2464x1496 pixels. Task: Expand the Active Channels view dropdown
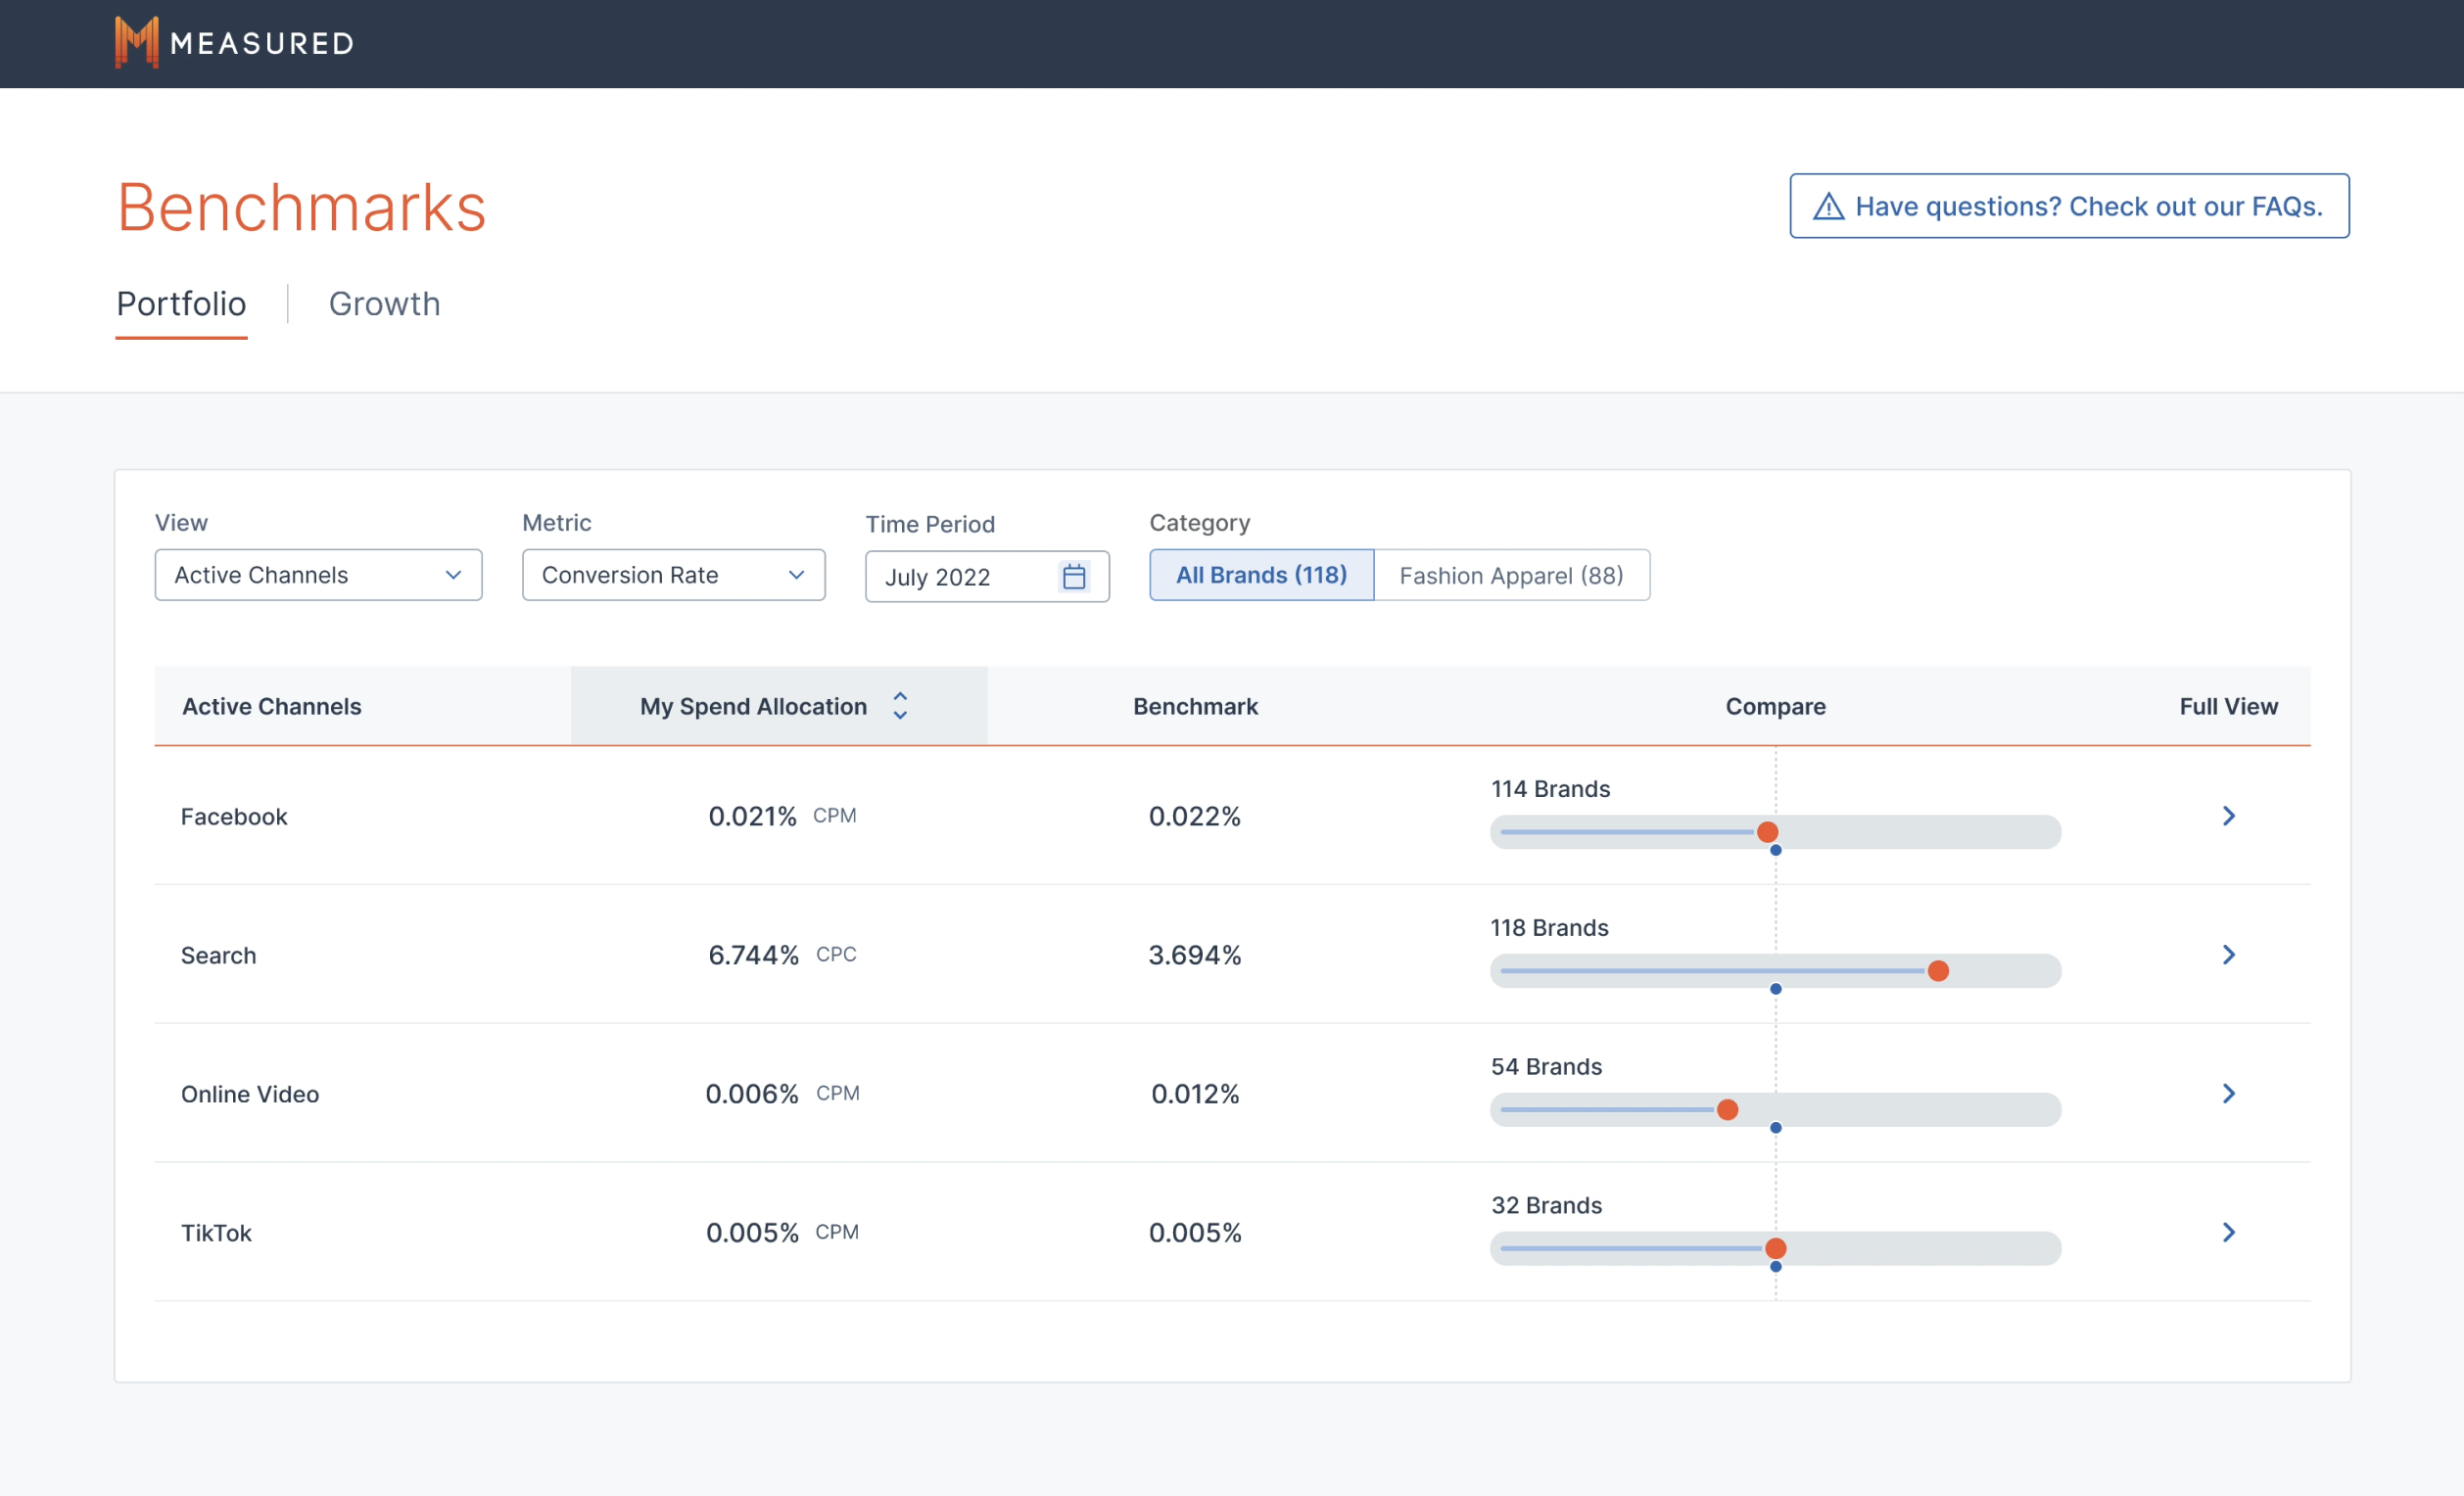coord(318,575)
